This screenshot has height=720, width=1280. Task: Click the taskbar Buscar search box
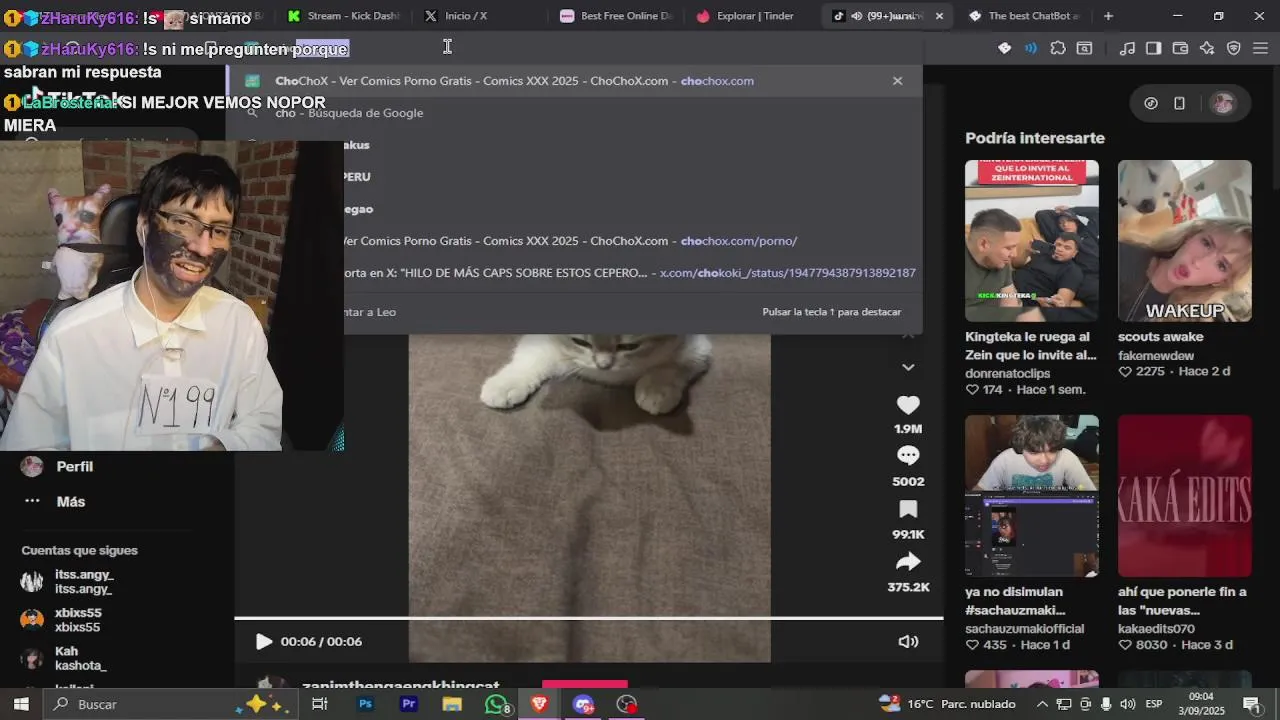pyautogui.click(x=170, y=704)
